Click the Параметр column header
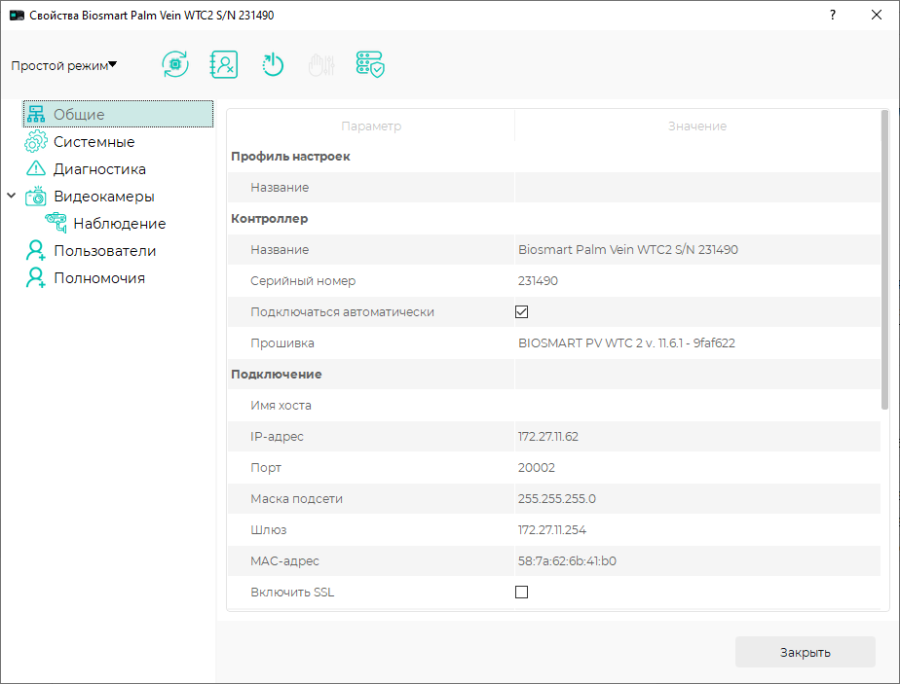This screenshot has width=900, height=684. click(371, 126)
